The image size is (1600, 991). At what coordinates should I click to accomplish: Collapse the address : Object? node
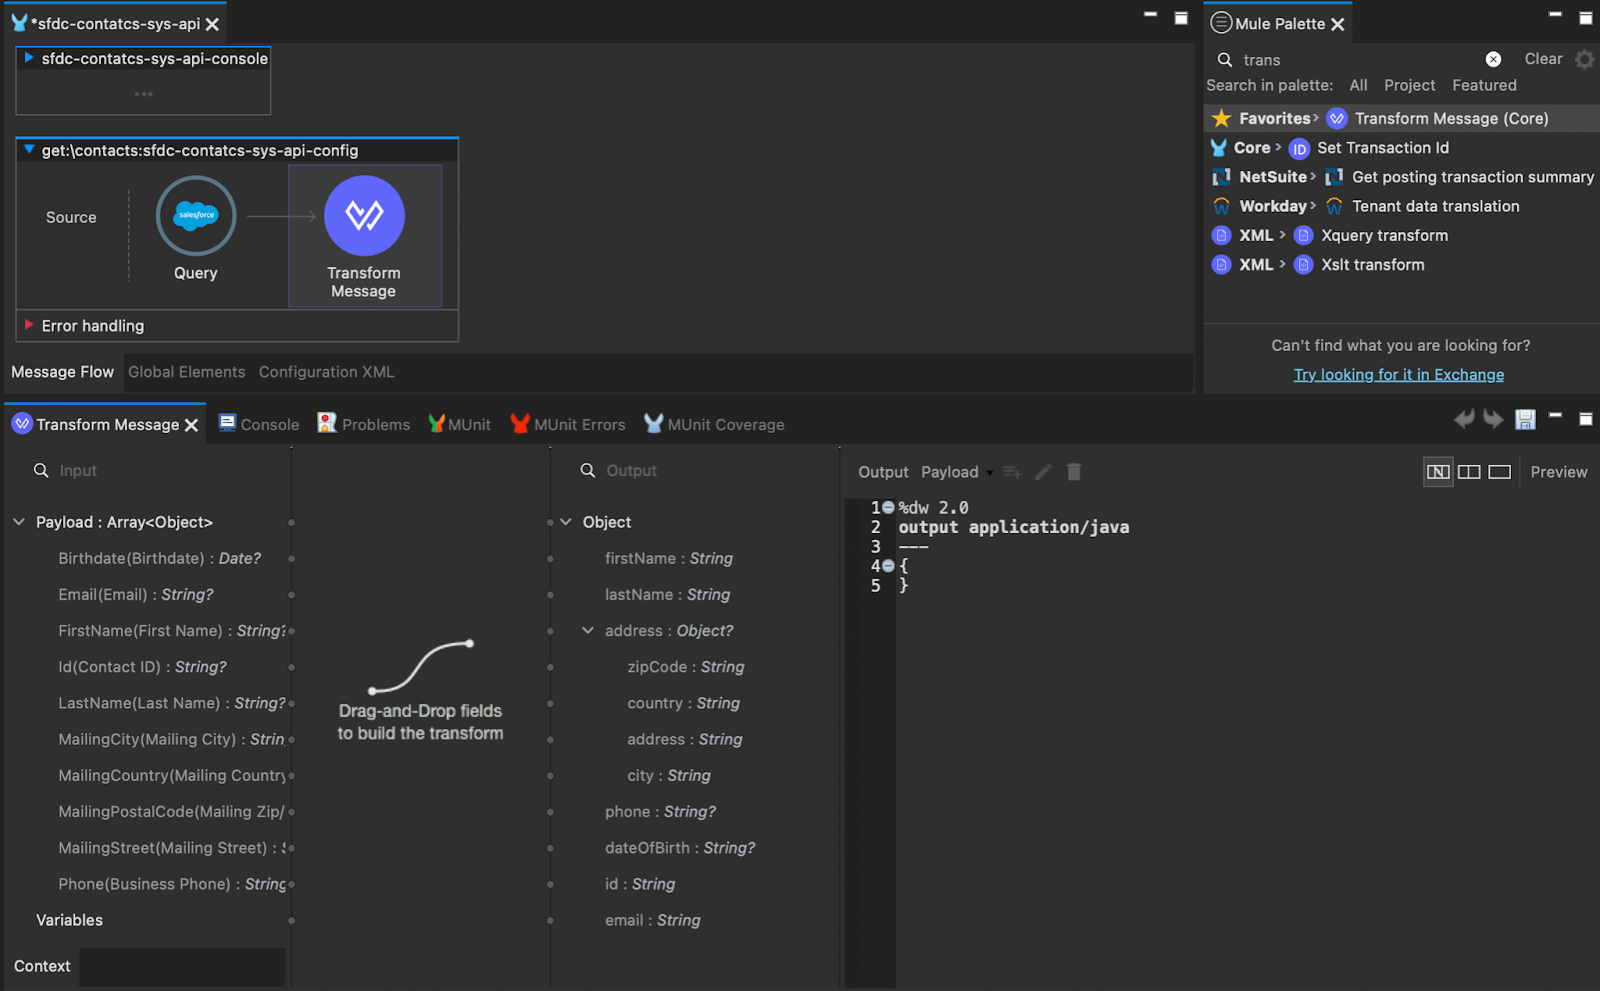tap(588, 631)
